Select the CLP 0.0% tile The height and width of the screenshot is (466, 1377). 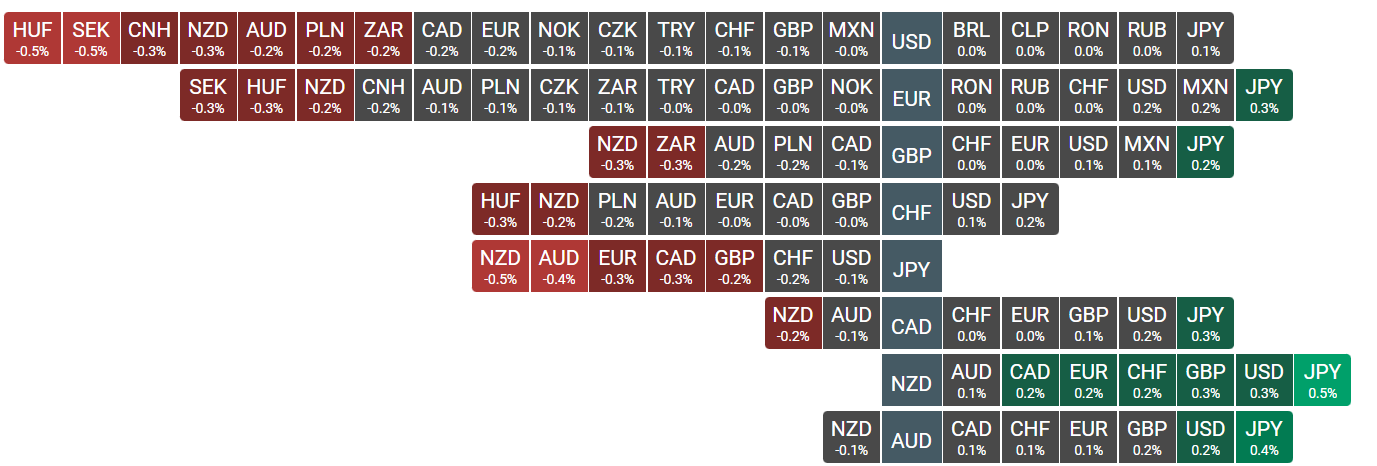point(1029,38)
